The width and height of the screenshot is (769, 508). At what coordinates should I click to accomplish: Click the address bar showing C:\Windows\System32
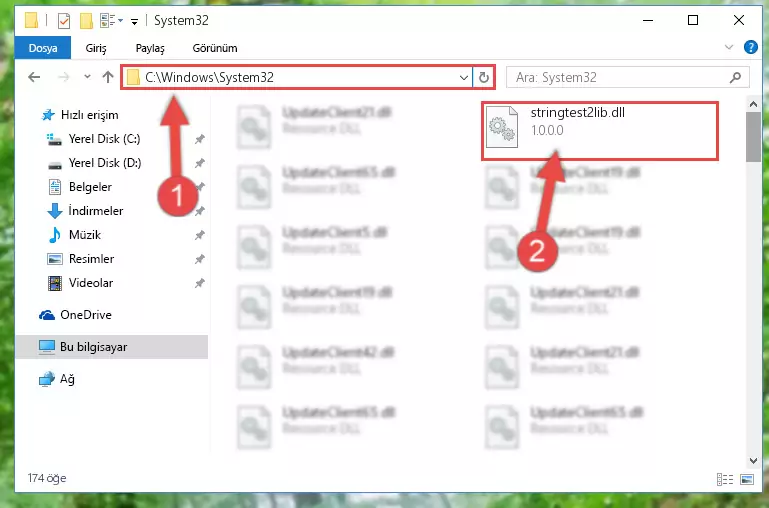(x=297, y=77)
